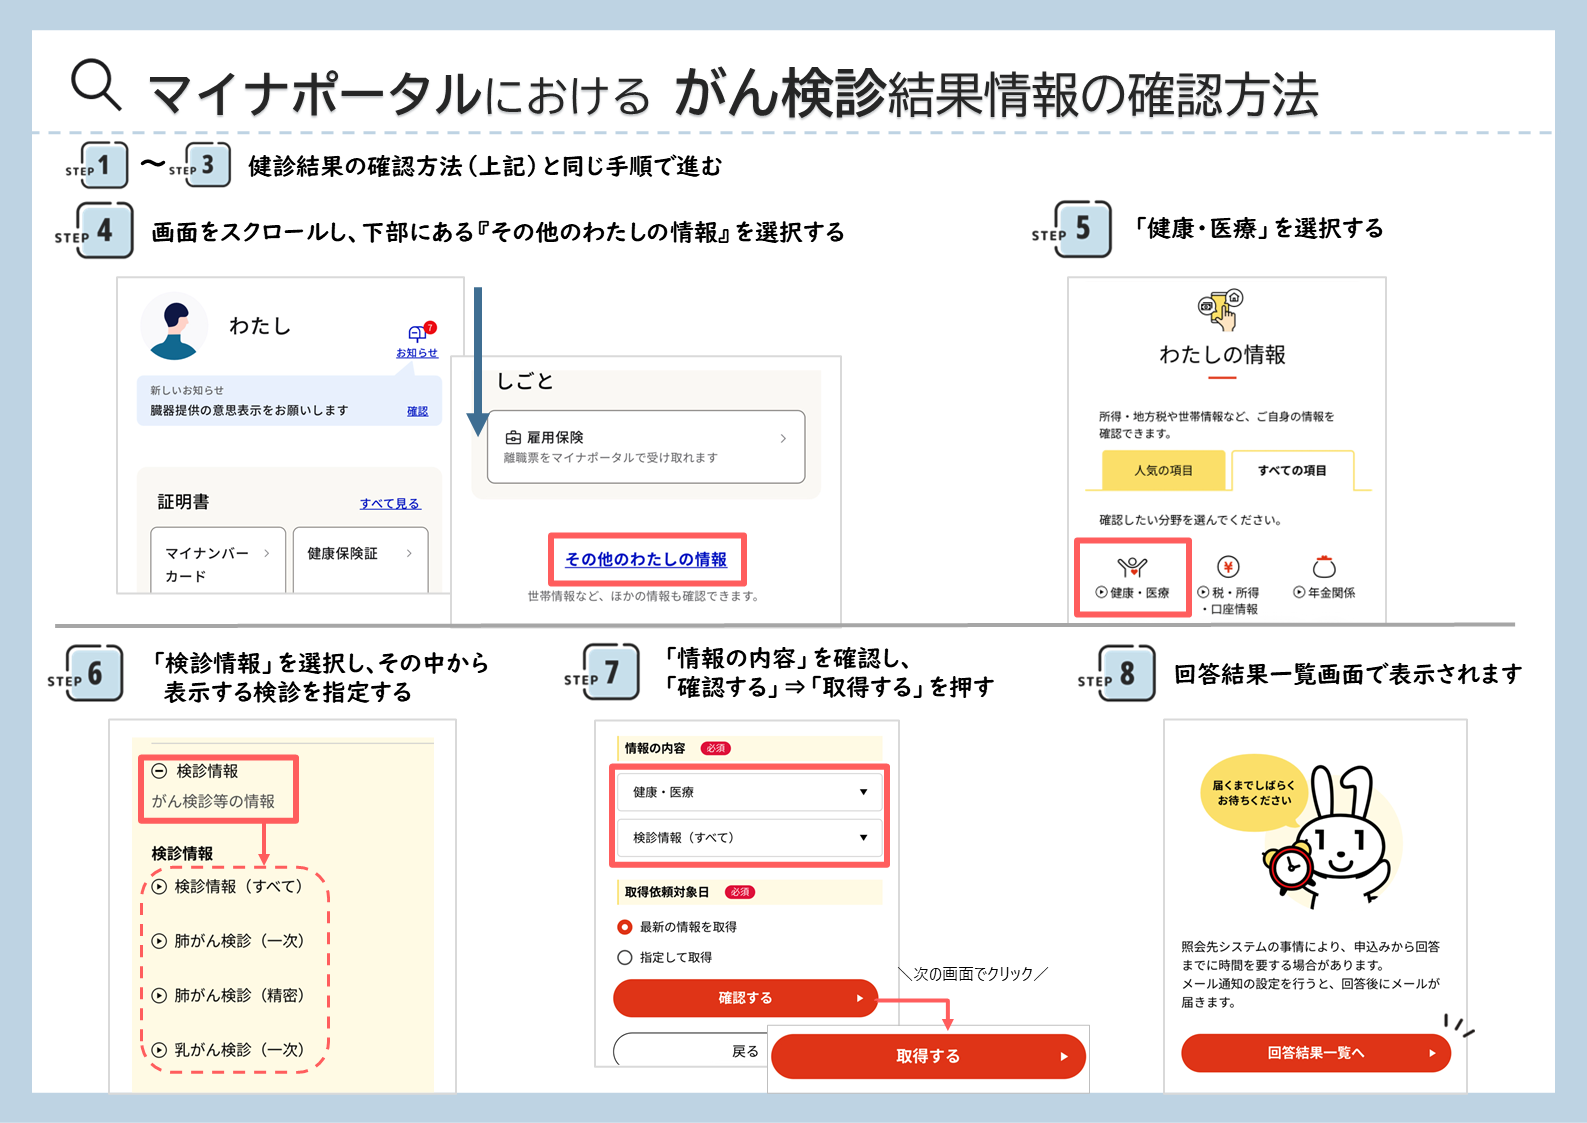1587x1123 pixels.
Task: Follow the その他のわたしの情報 link
Action: tap(646, 559)
